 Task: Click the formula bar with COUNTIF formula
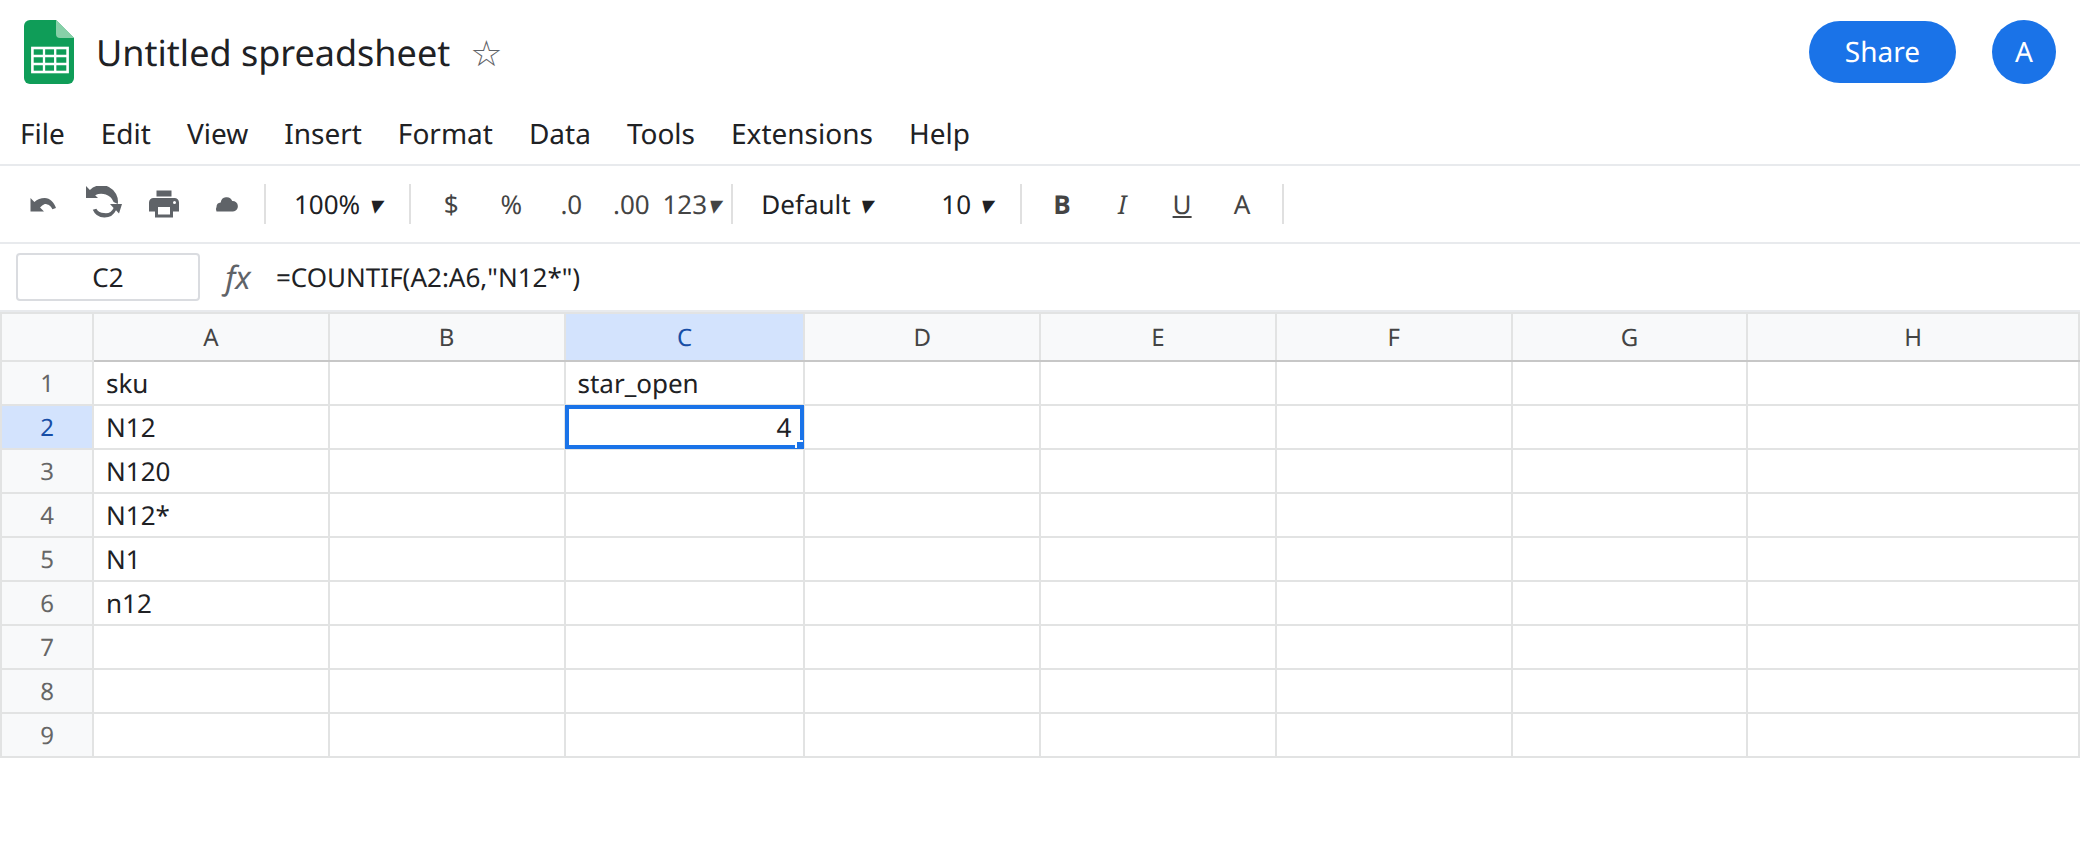pos(1170,278)
